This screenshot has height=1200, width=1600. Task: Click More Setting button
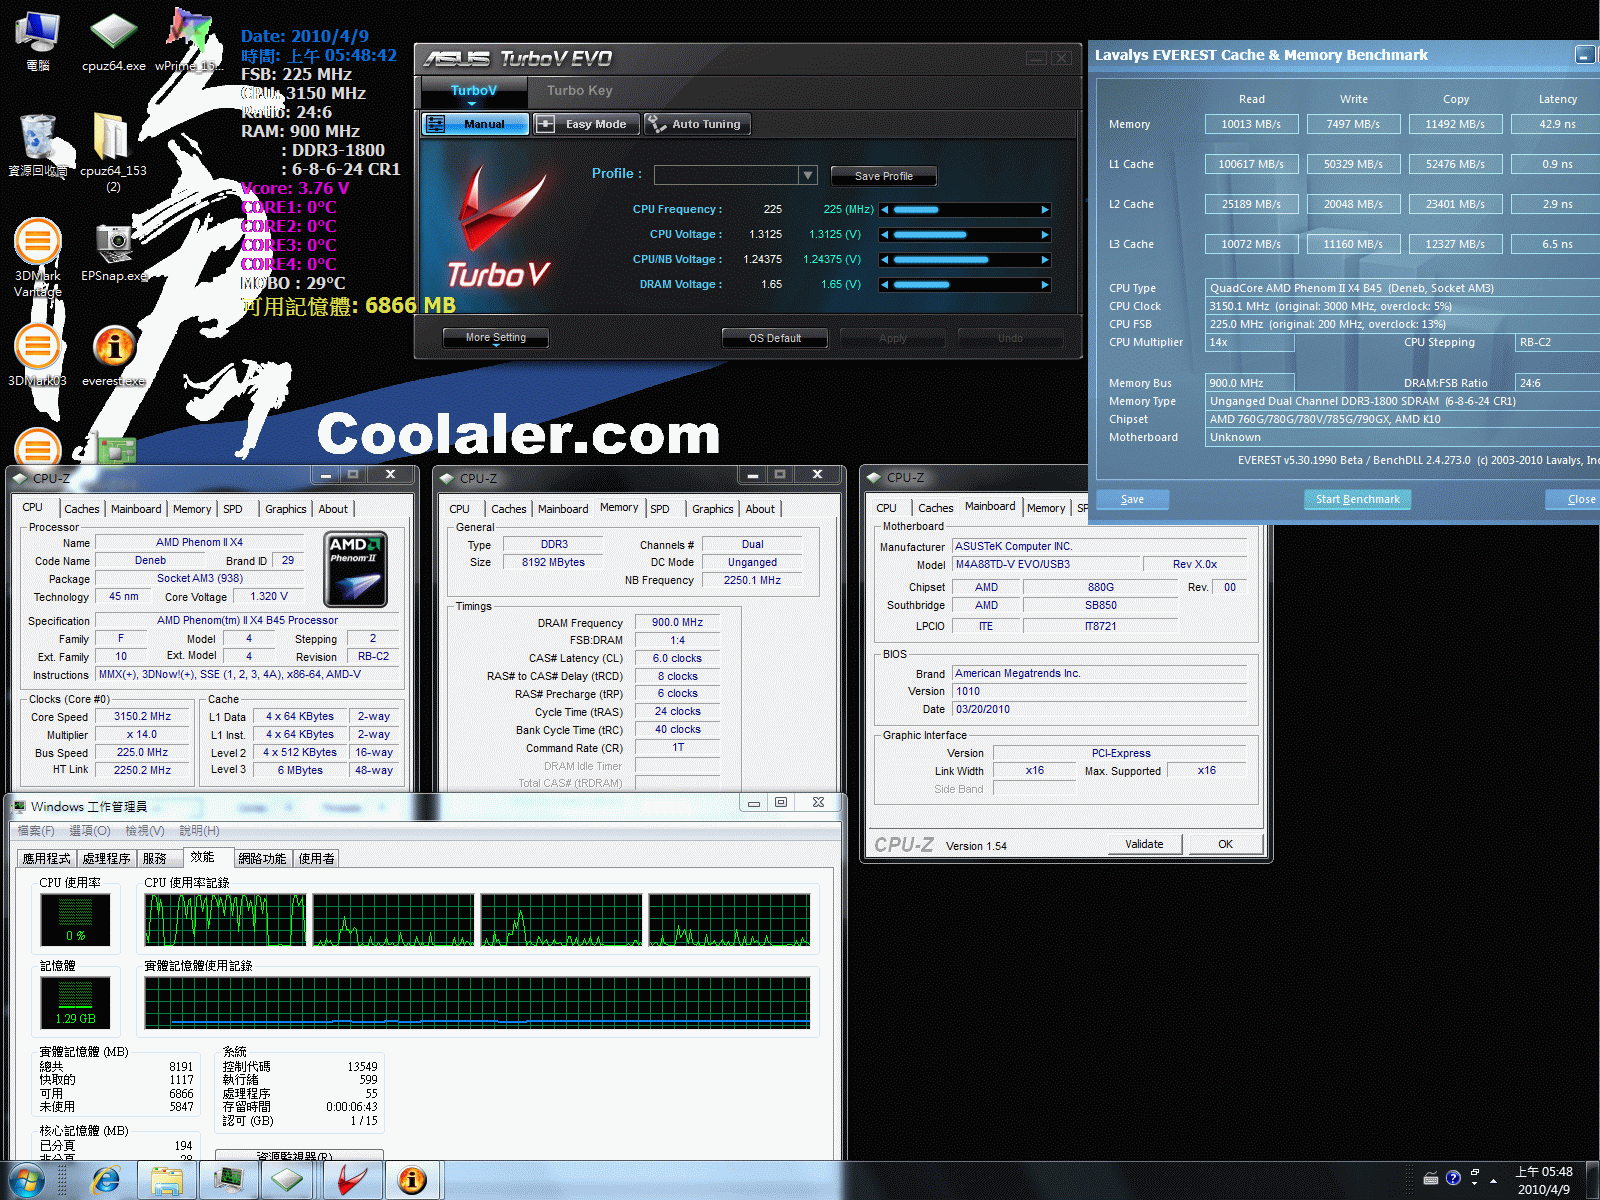(496, 338)
